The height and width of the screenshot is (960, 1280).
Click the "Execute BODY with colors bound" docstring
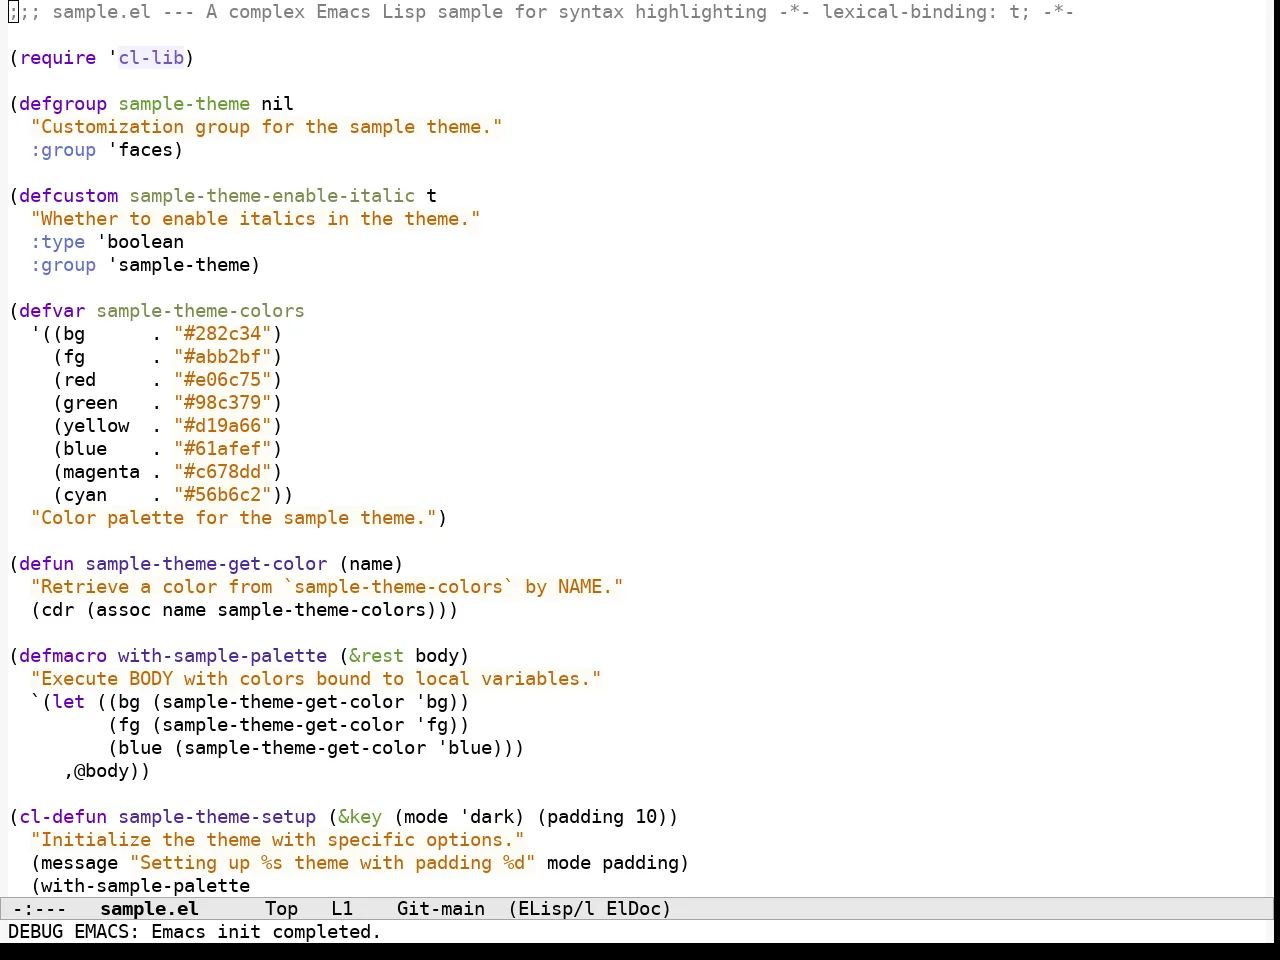click(x=316, y=679)
